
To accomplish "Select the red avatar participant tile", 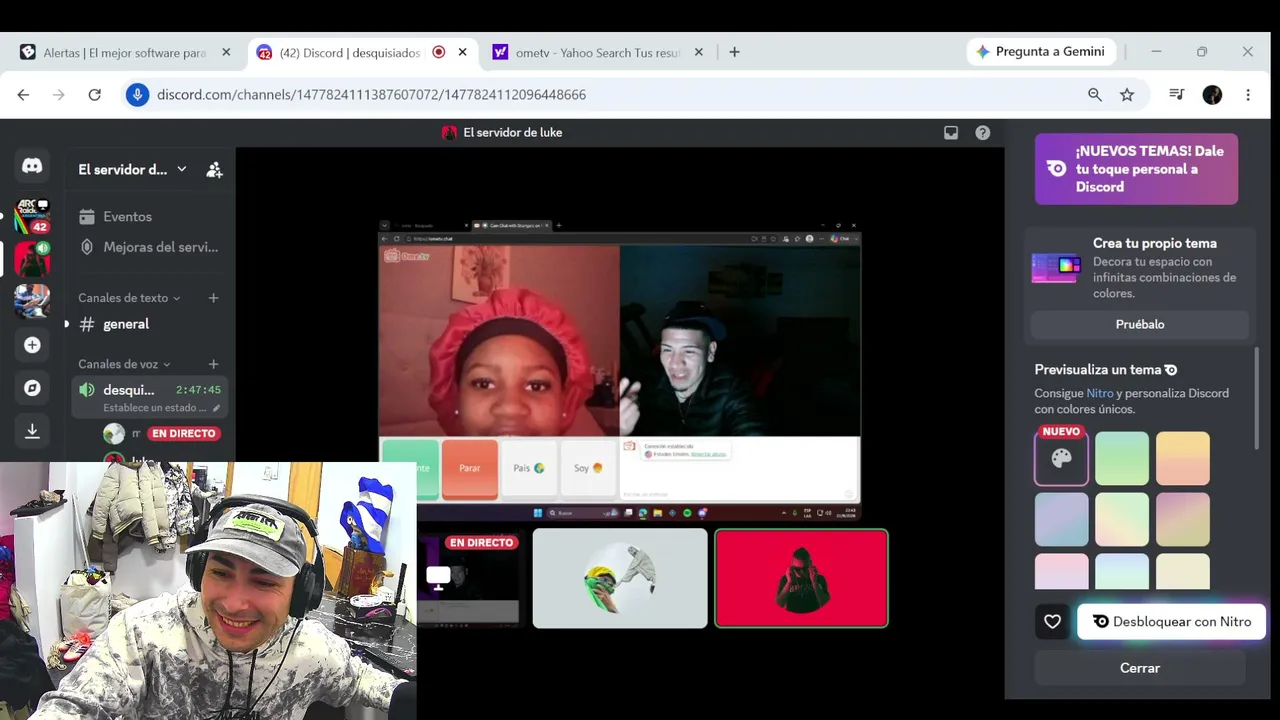I will (801, 578).
